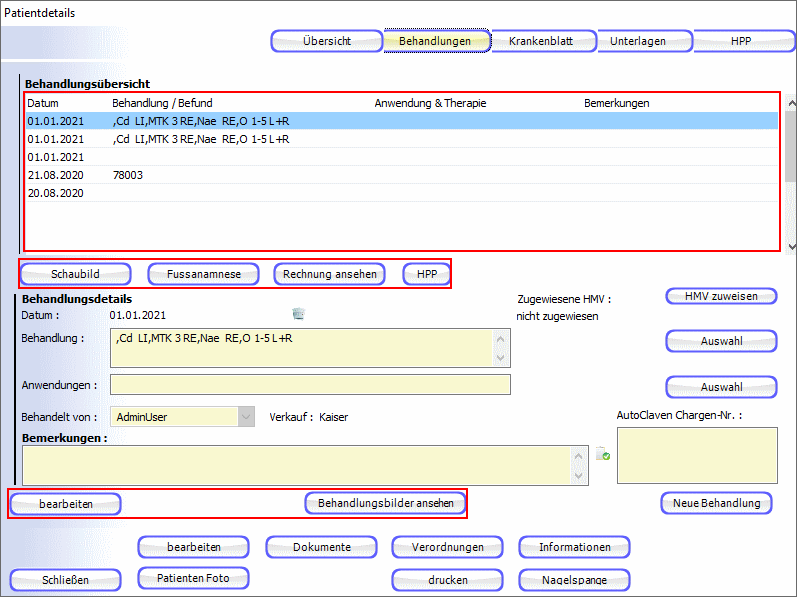Image resolution: width=797 pixels, height=597 pixels.
Task: Click Auswahl button next to Anwendungen field
Action: coord(720,387)
